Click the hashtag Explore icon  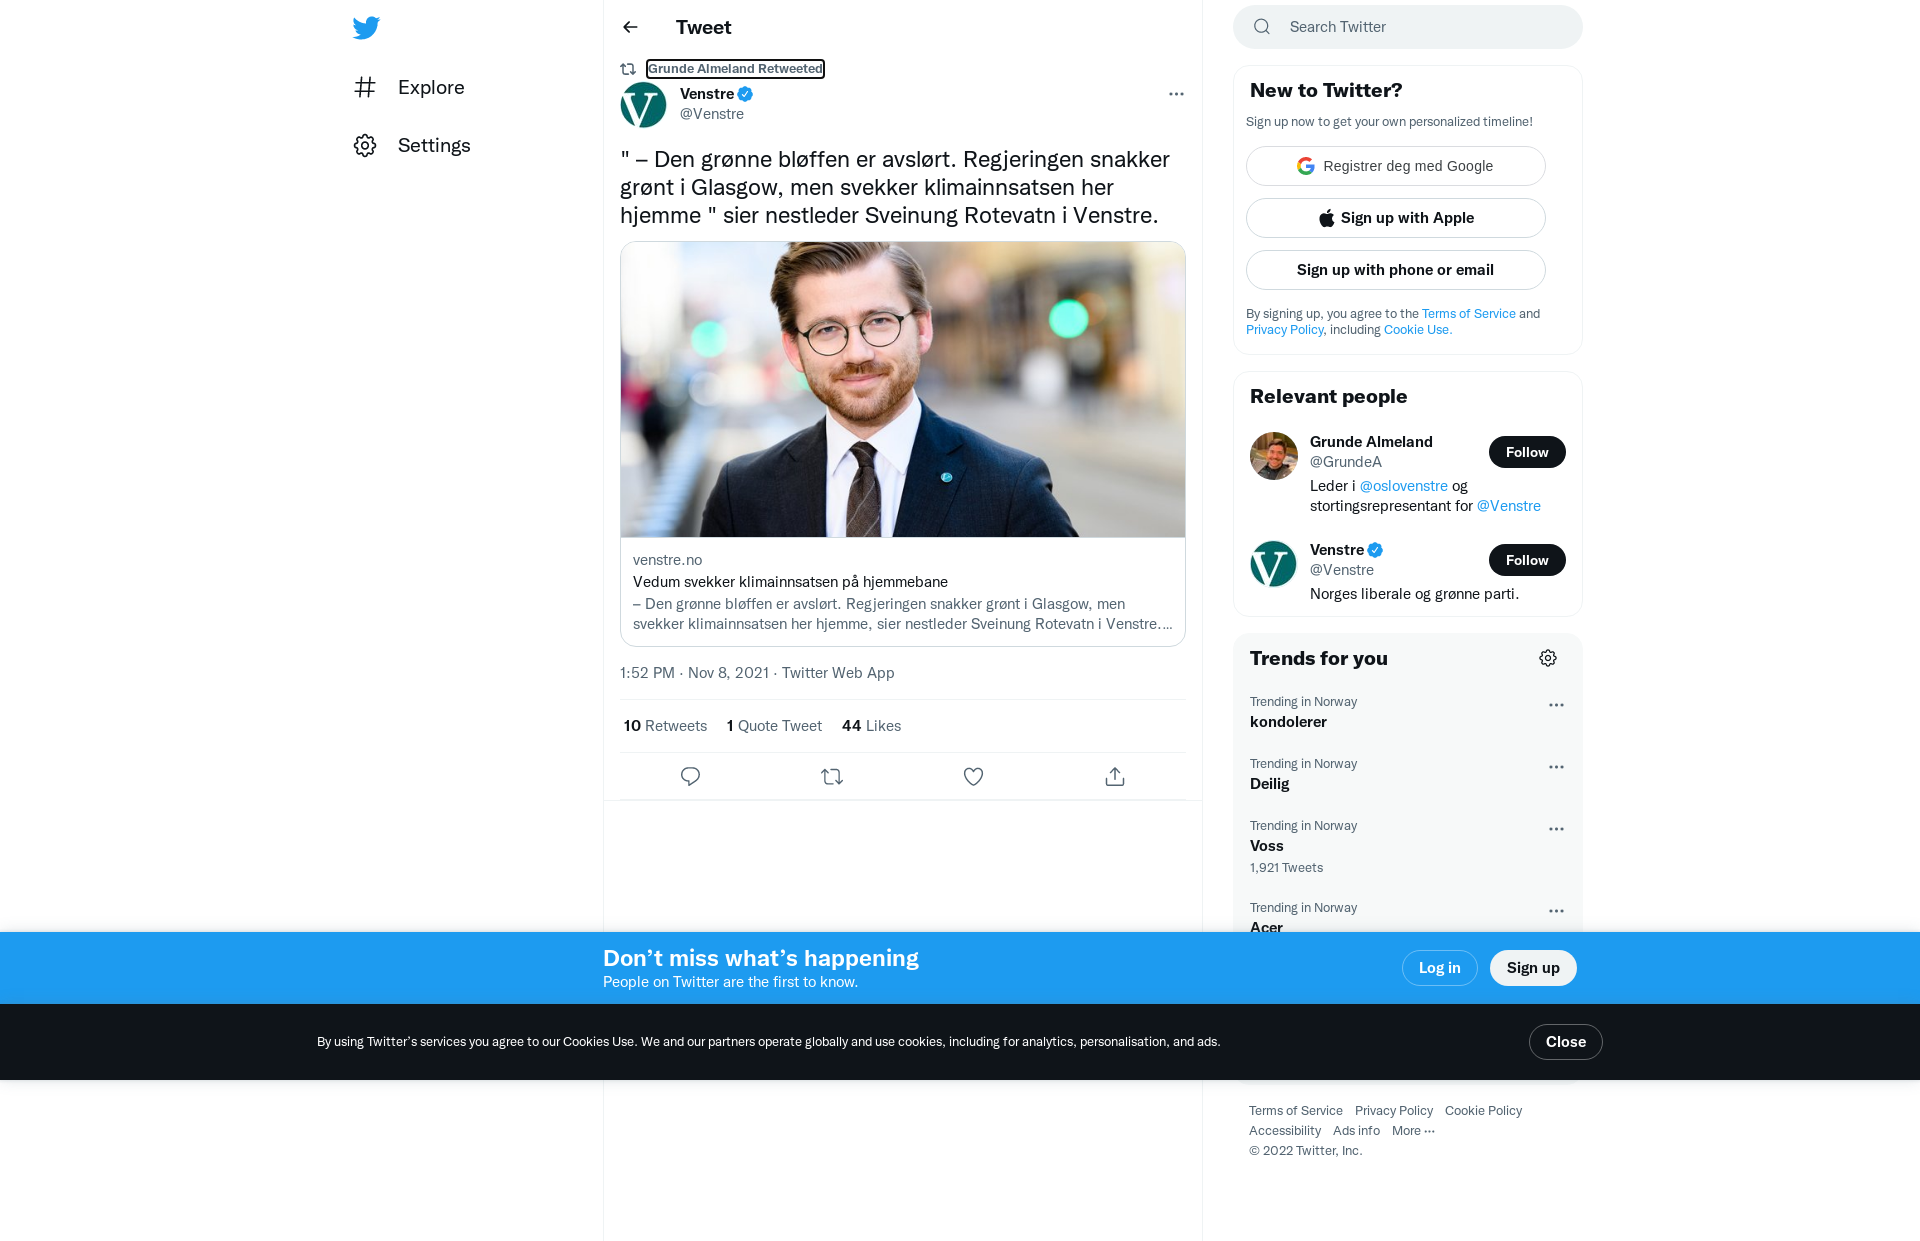tap(365, 87)
